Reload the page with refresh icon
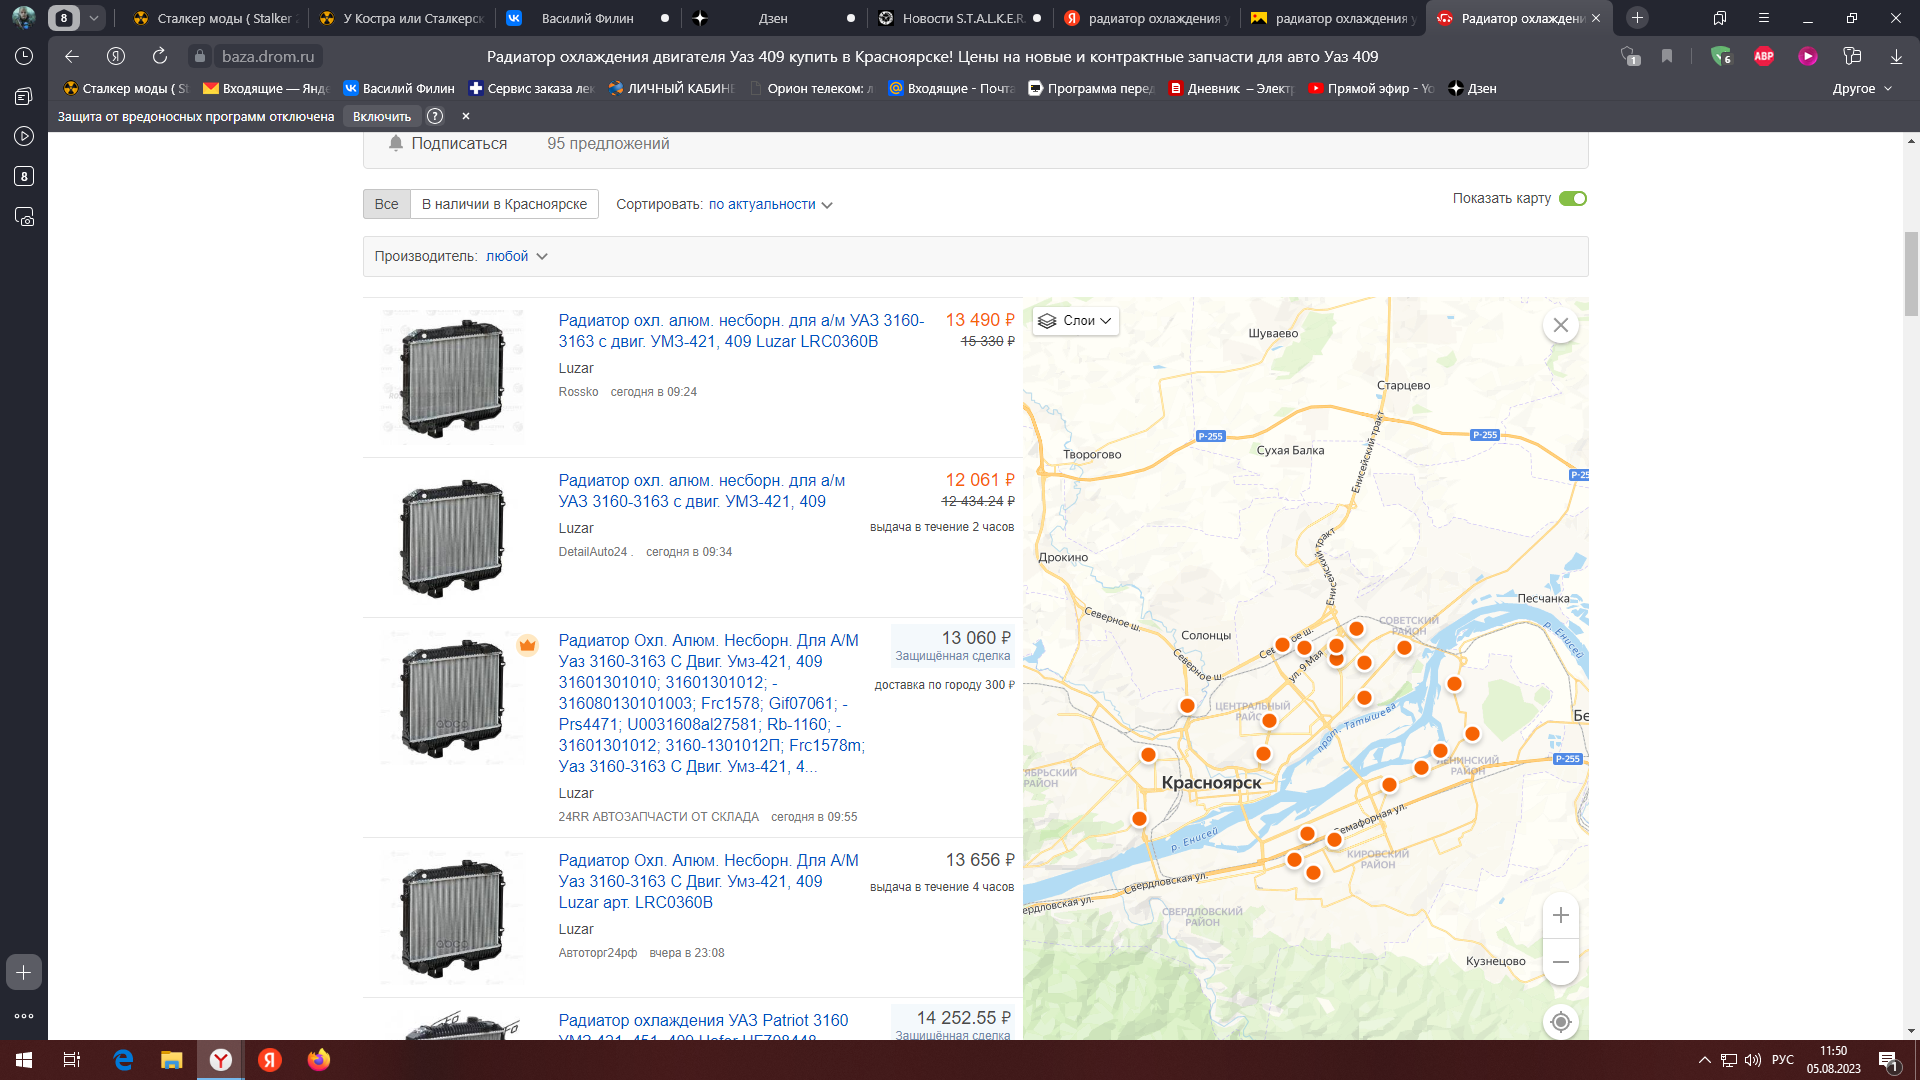 point(160,57)
